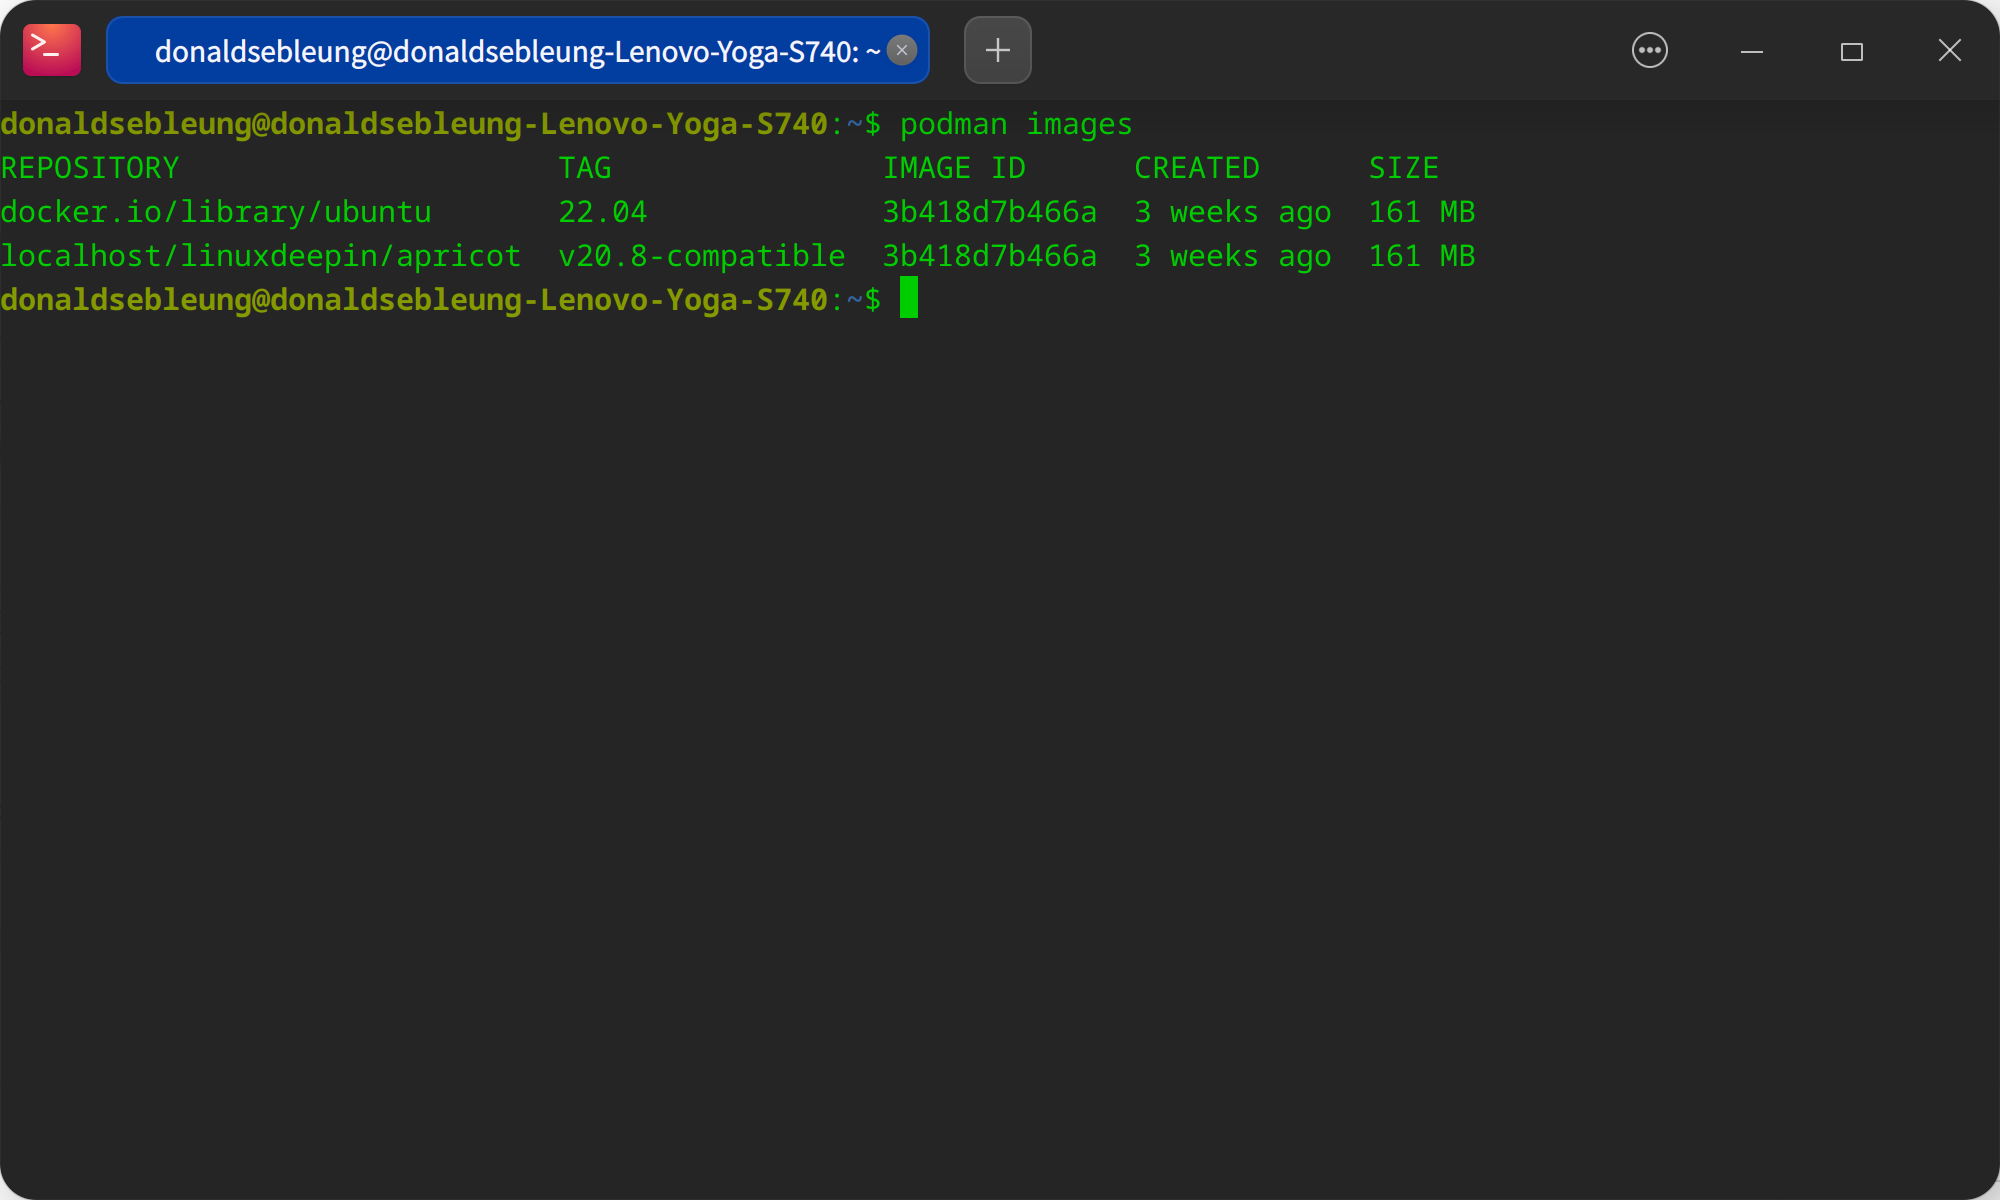Click the v20.8-compatible tag text
The width and height of the screenshot is (2000, 1200).
(x=701, y=255)
